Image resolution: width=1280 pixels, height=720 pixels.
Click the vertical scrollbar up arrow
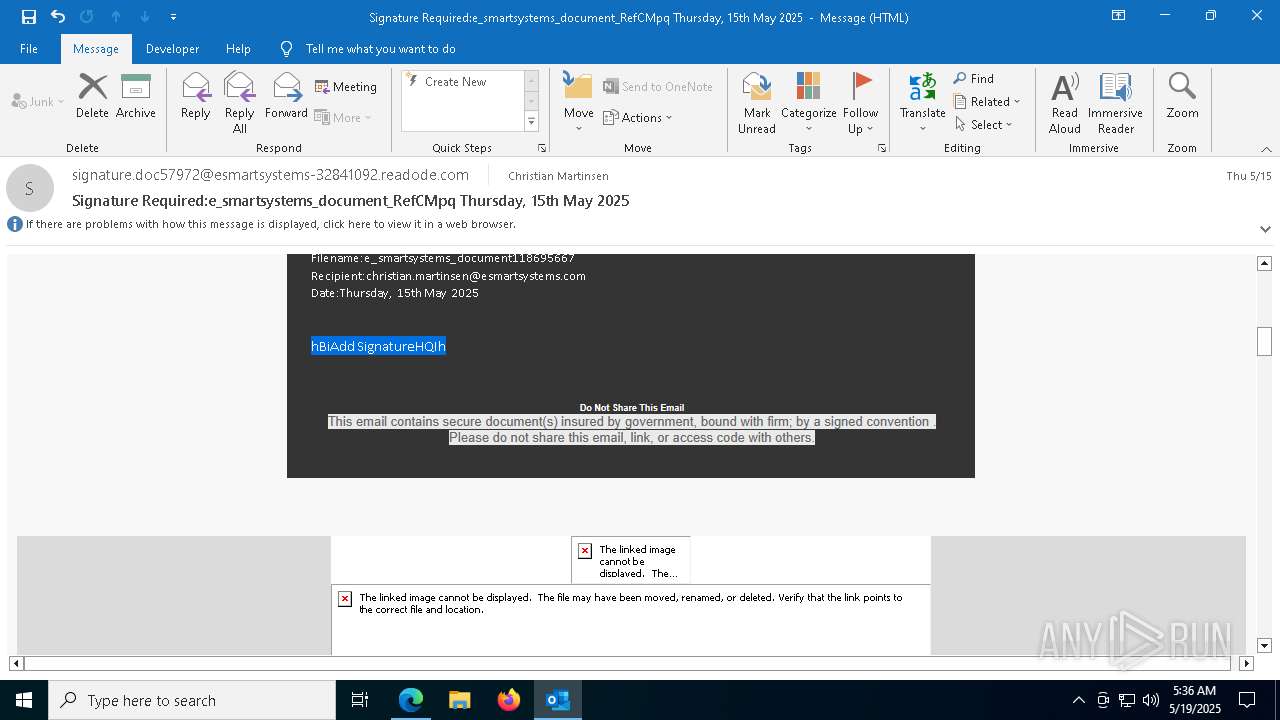point(1264,263)
